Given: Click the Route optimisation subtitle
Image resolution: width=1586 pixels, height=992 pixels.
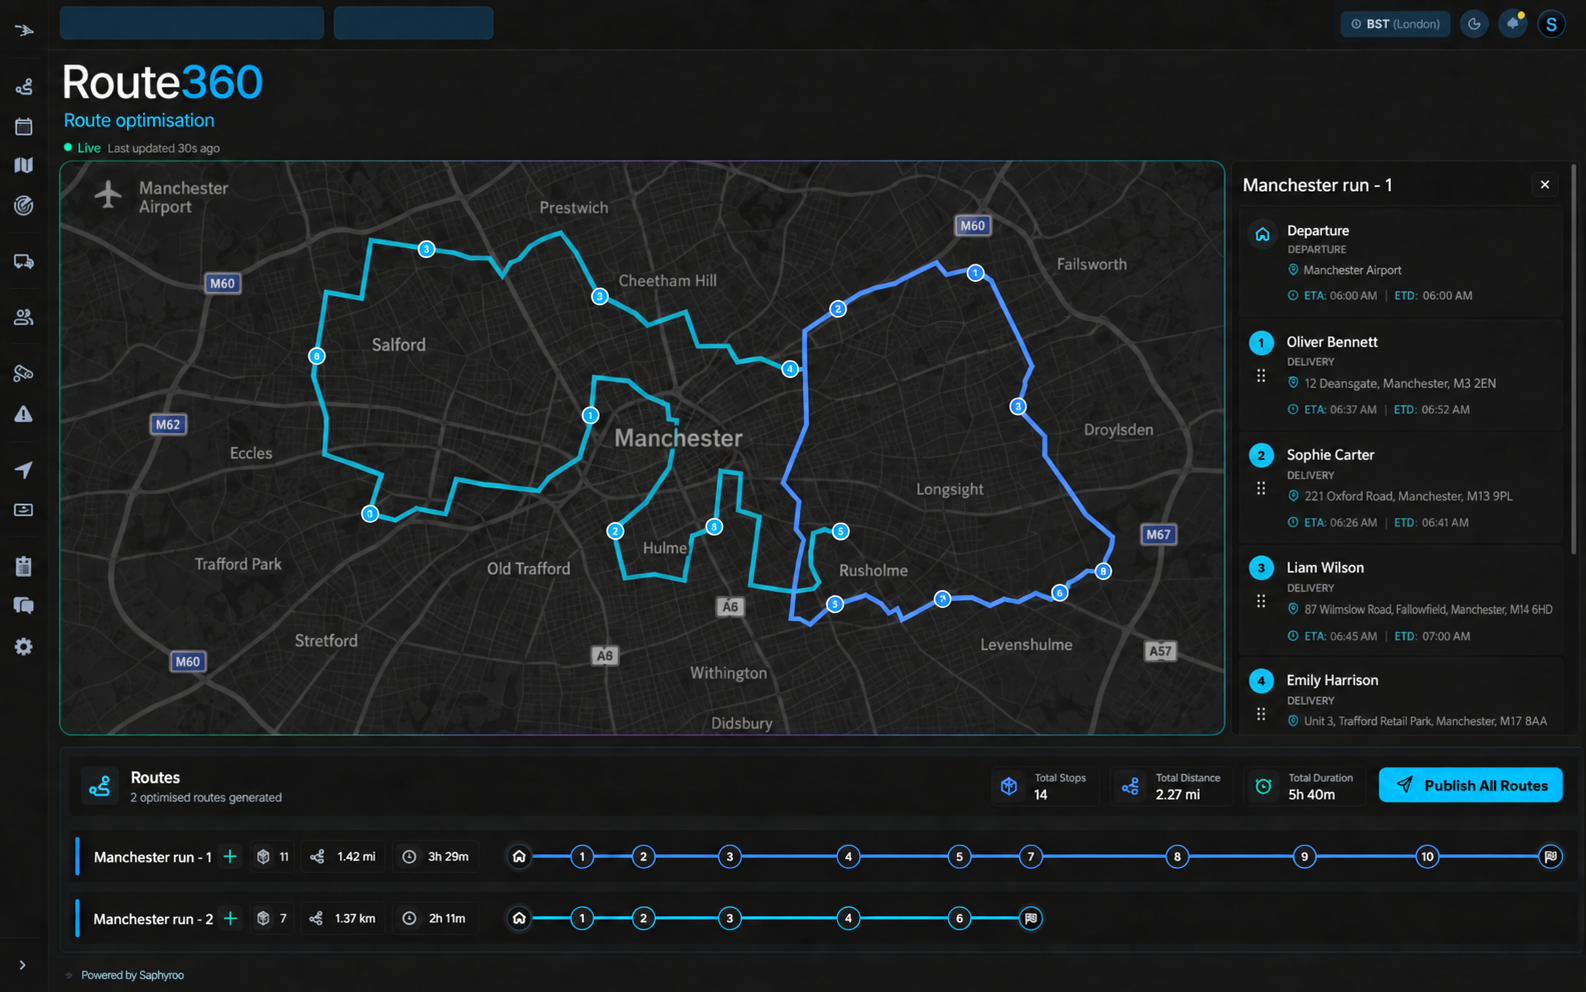Looking at the screenshot, I should click(139, 120).
